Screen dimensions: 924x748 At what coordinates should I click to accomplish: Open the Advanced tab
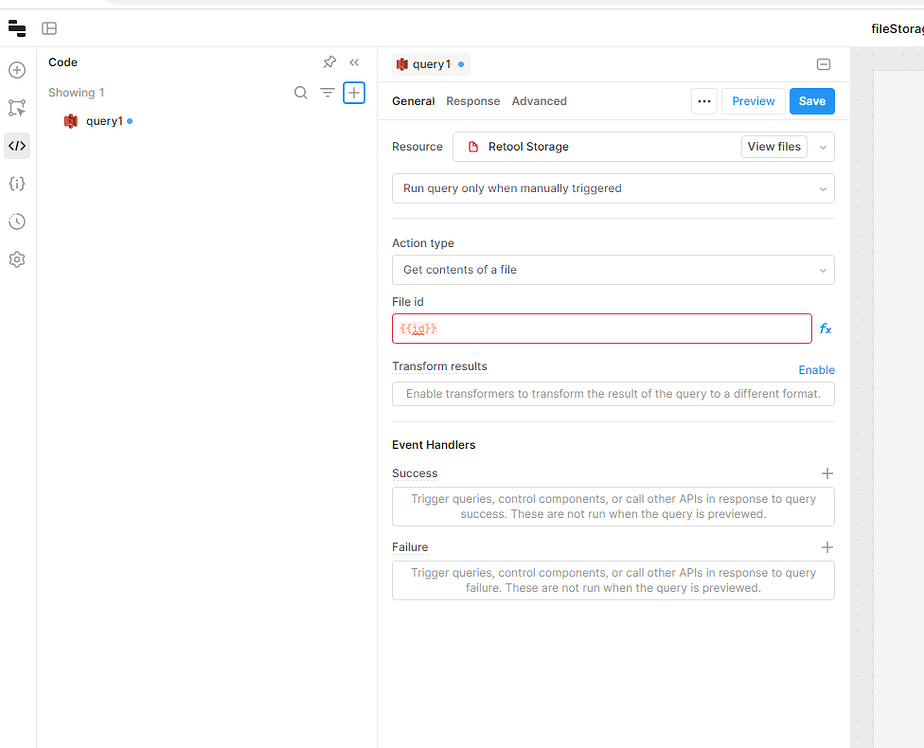click(x=539, y=101)
